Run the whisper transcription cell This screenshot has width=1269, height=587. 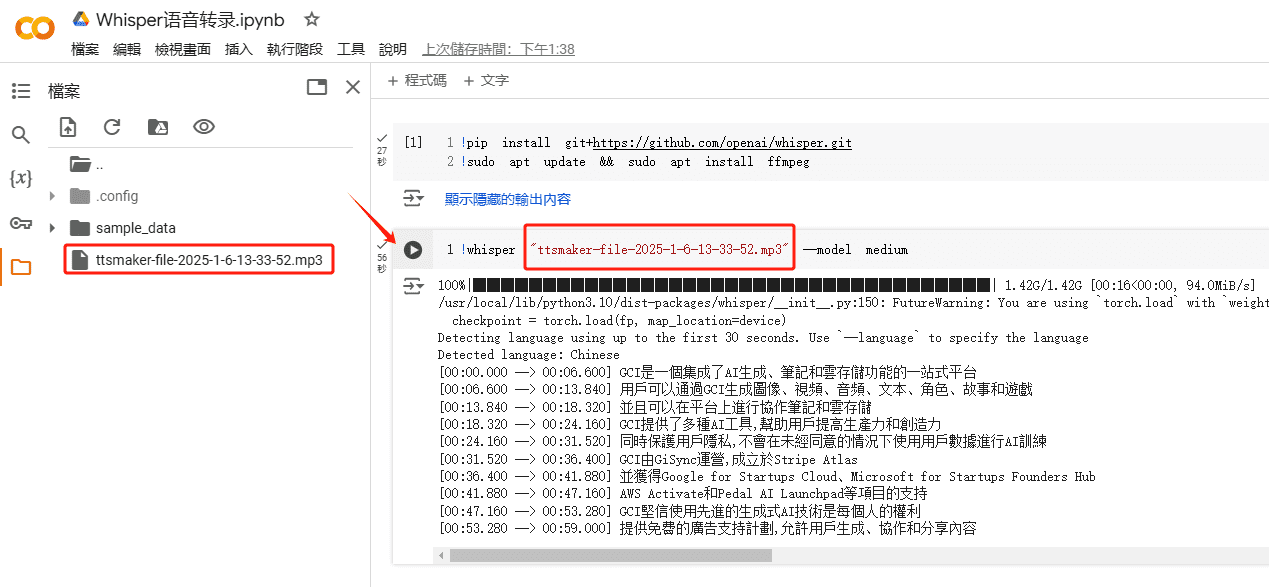412,250
